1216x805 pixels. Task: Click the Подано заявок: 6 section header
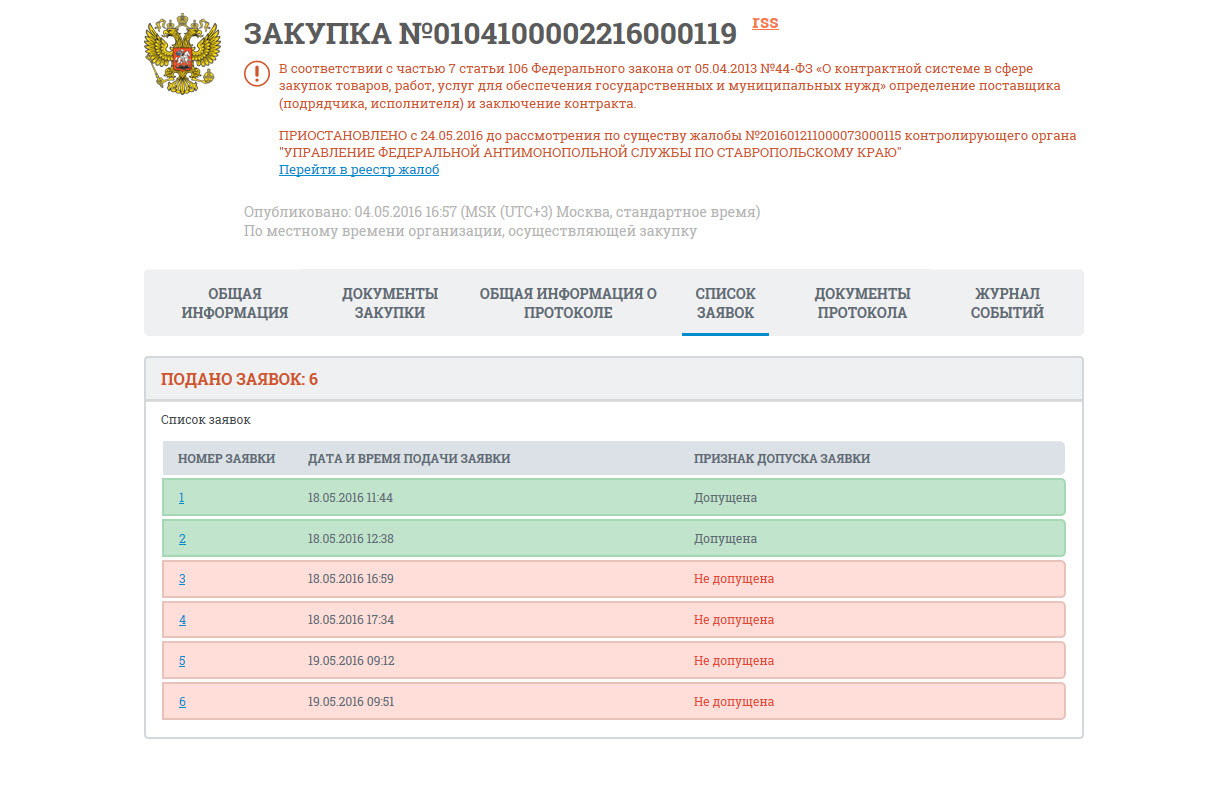239,380
